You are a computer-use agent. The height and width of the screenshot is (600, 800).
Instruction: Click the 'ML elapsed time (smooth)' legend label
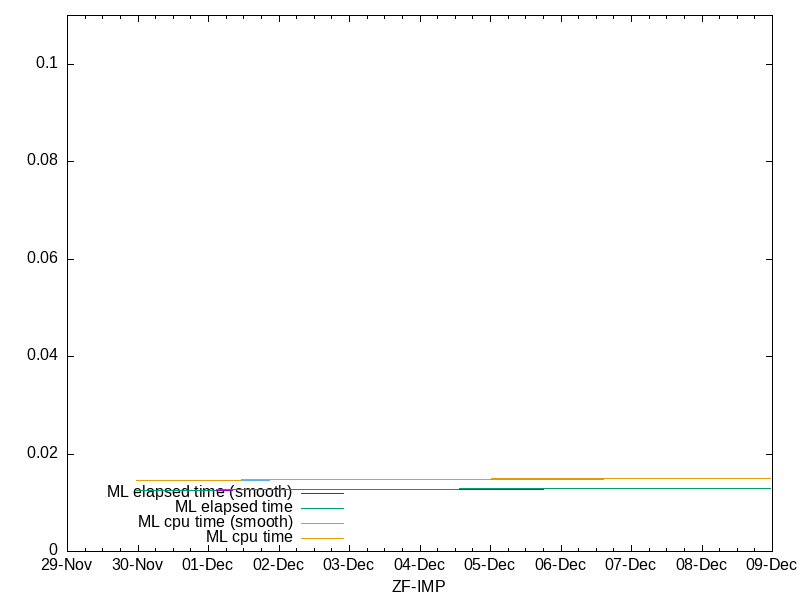(199, 492)
